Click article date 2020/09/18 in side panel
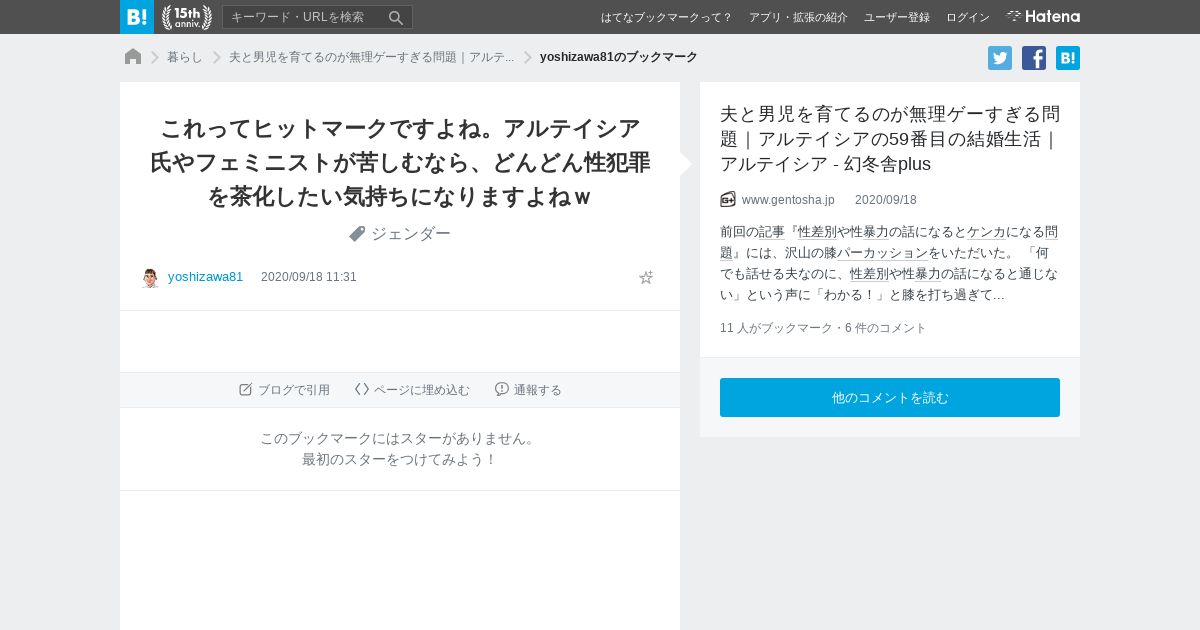 (x=886, y=200)
